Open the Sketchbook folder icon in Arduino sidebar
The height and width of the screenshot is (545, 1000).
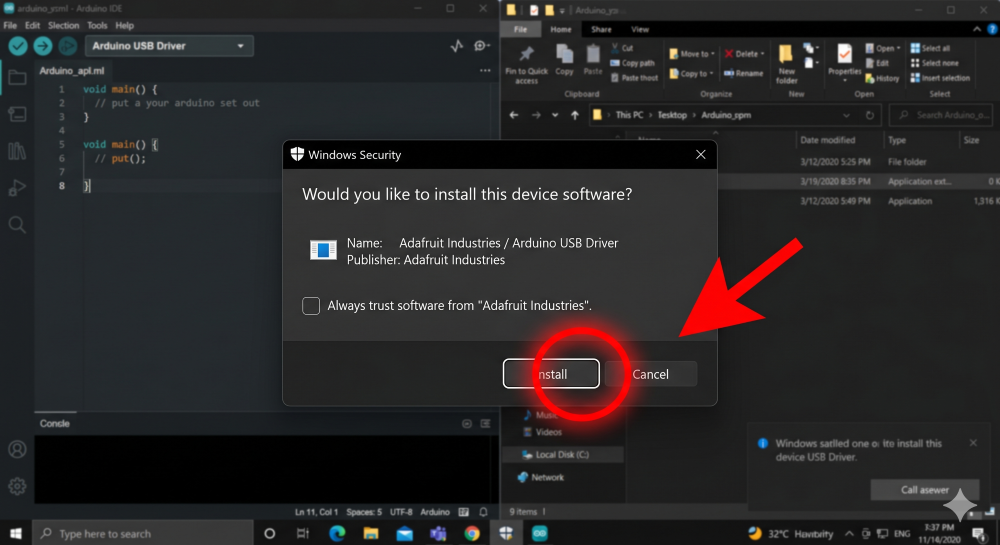pos(17,78)
